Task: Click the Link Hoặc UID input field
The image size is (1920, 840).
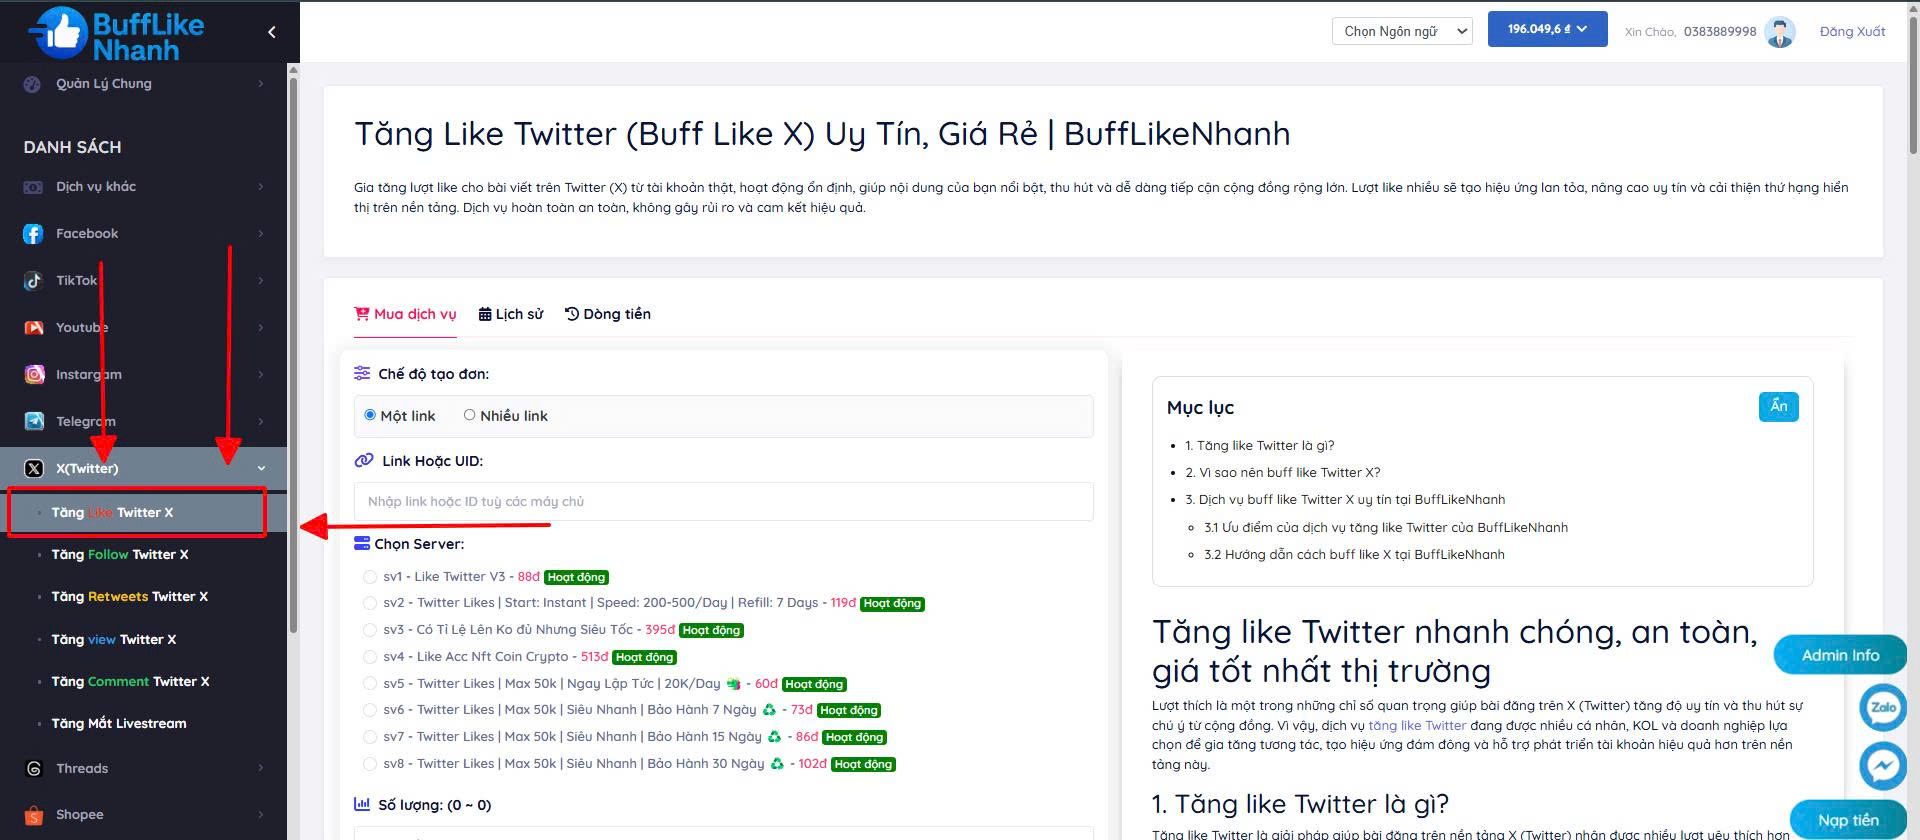Action: (x=724, y=502)
